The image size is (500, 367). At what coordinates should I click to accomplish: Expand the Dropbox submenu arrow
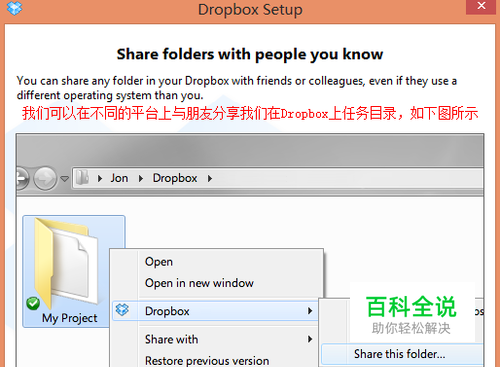tap(310, 311)
